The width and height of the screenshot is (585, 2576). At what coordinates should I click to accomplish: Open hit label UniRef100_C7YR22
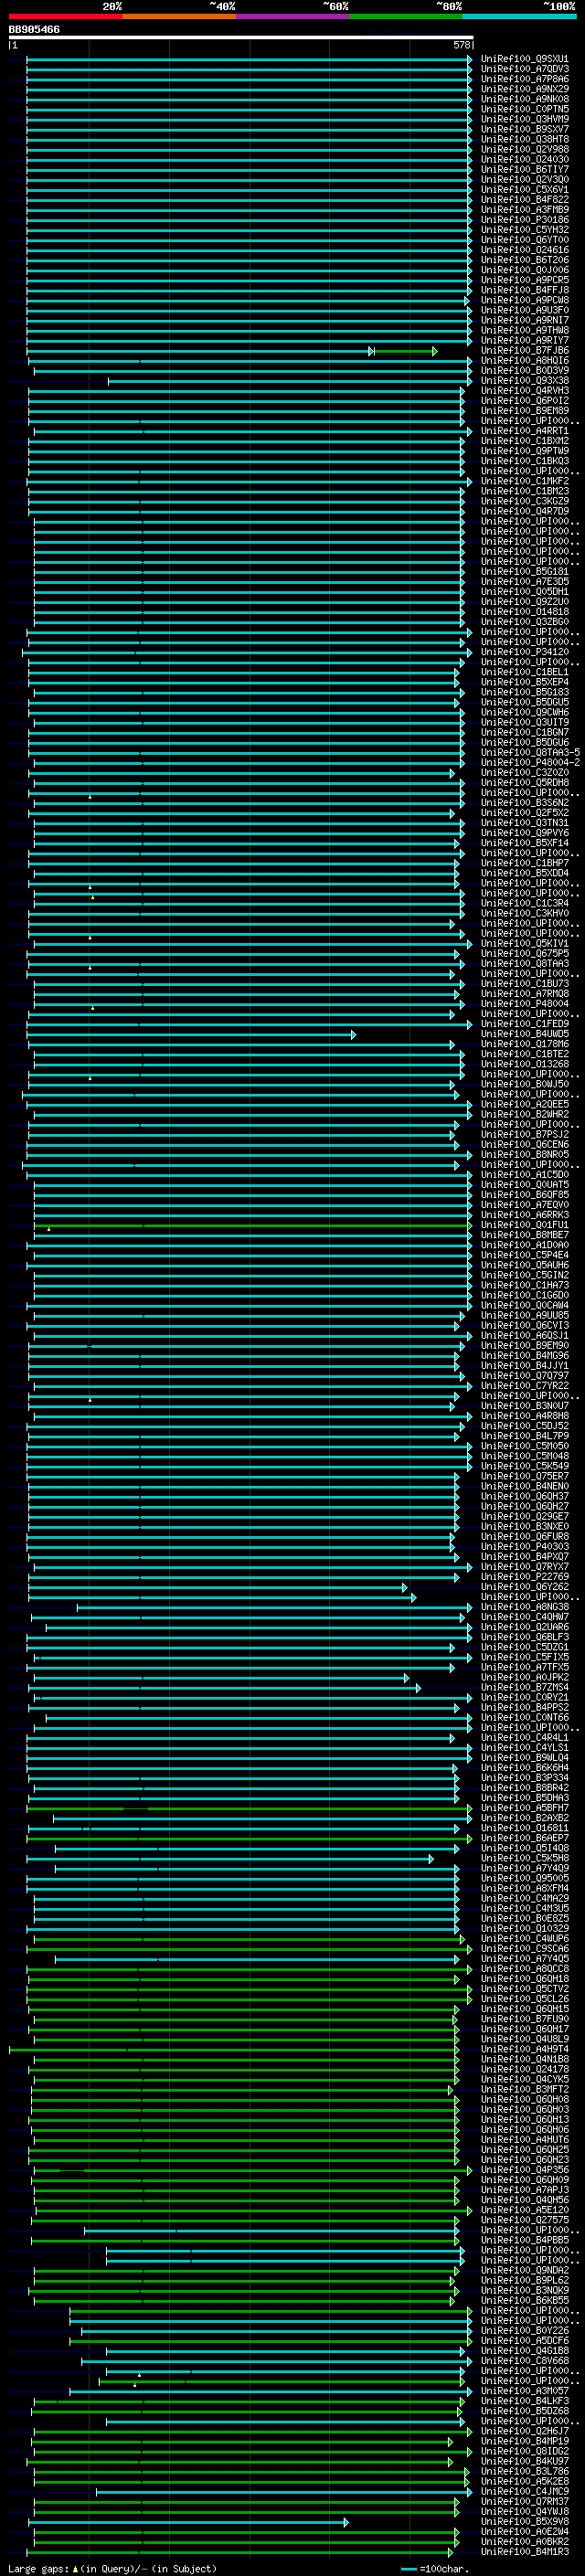524,1385
